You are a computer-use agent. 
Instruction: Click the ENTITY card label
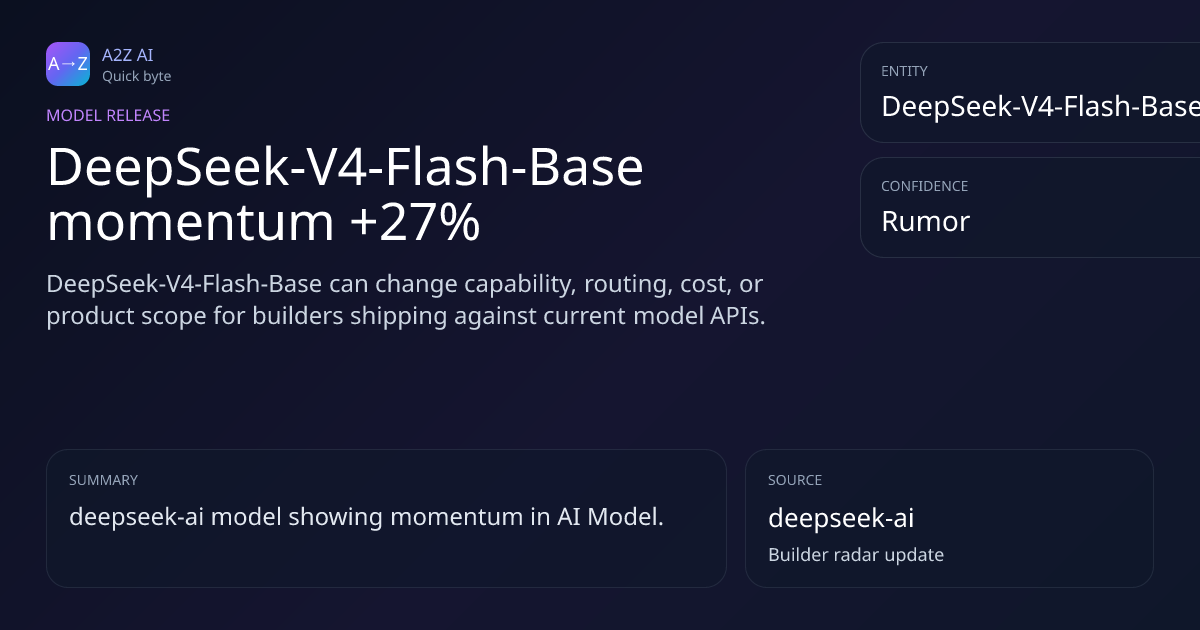(x=904, y=71)
